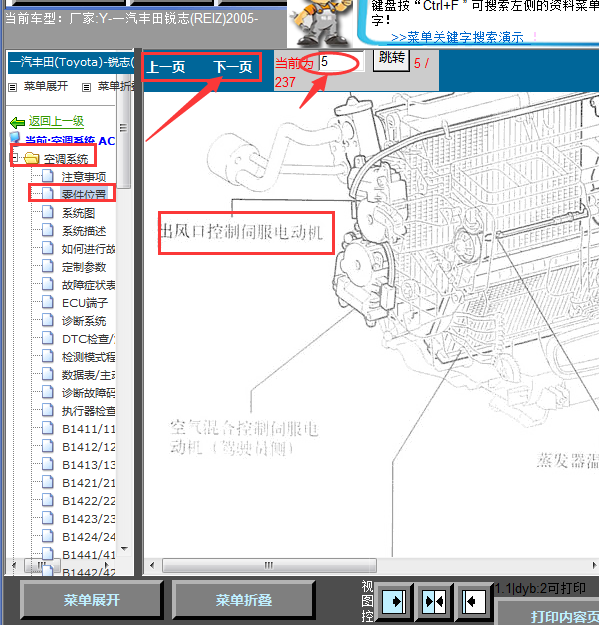Click the folder icon of 空调系统

point(31,158)
